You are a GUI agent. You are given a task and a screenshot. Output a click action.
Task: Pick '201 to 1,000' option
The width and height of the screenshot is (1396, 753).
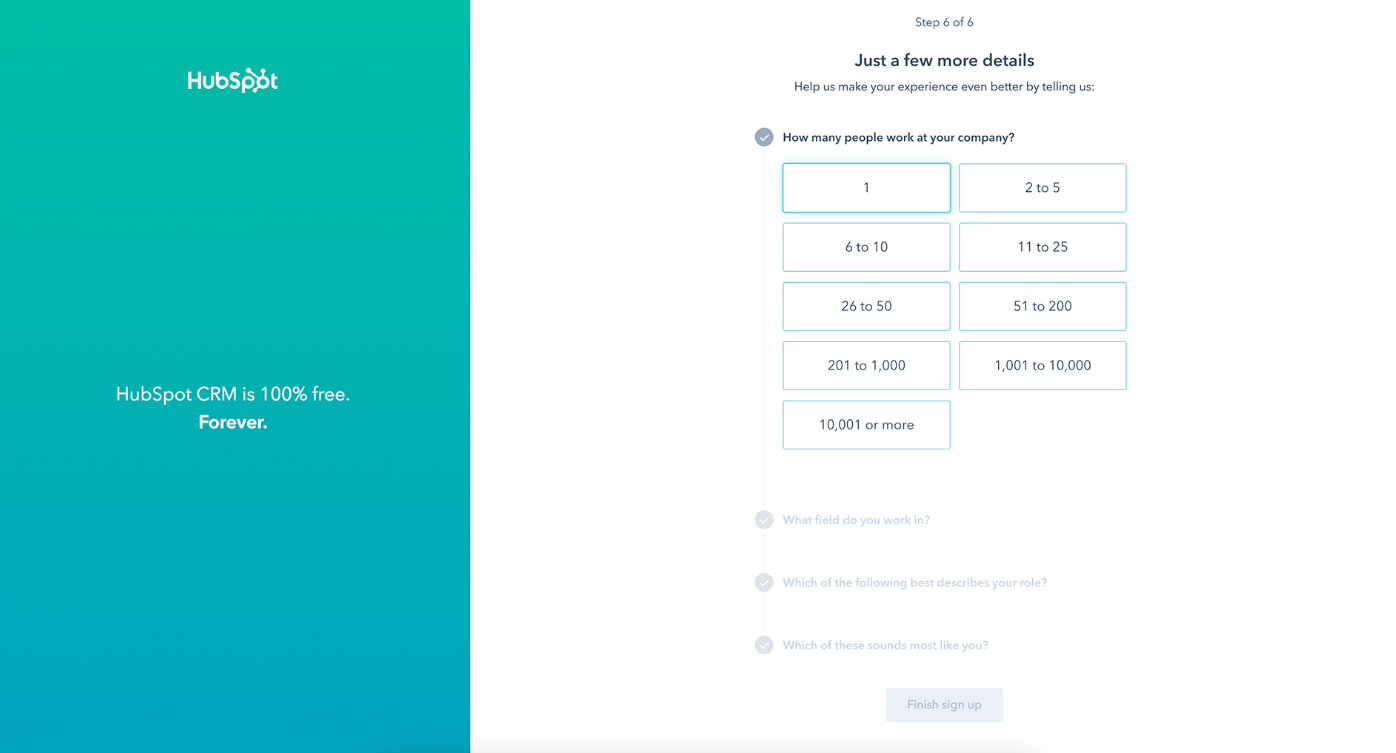click(866, 365)
